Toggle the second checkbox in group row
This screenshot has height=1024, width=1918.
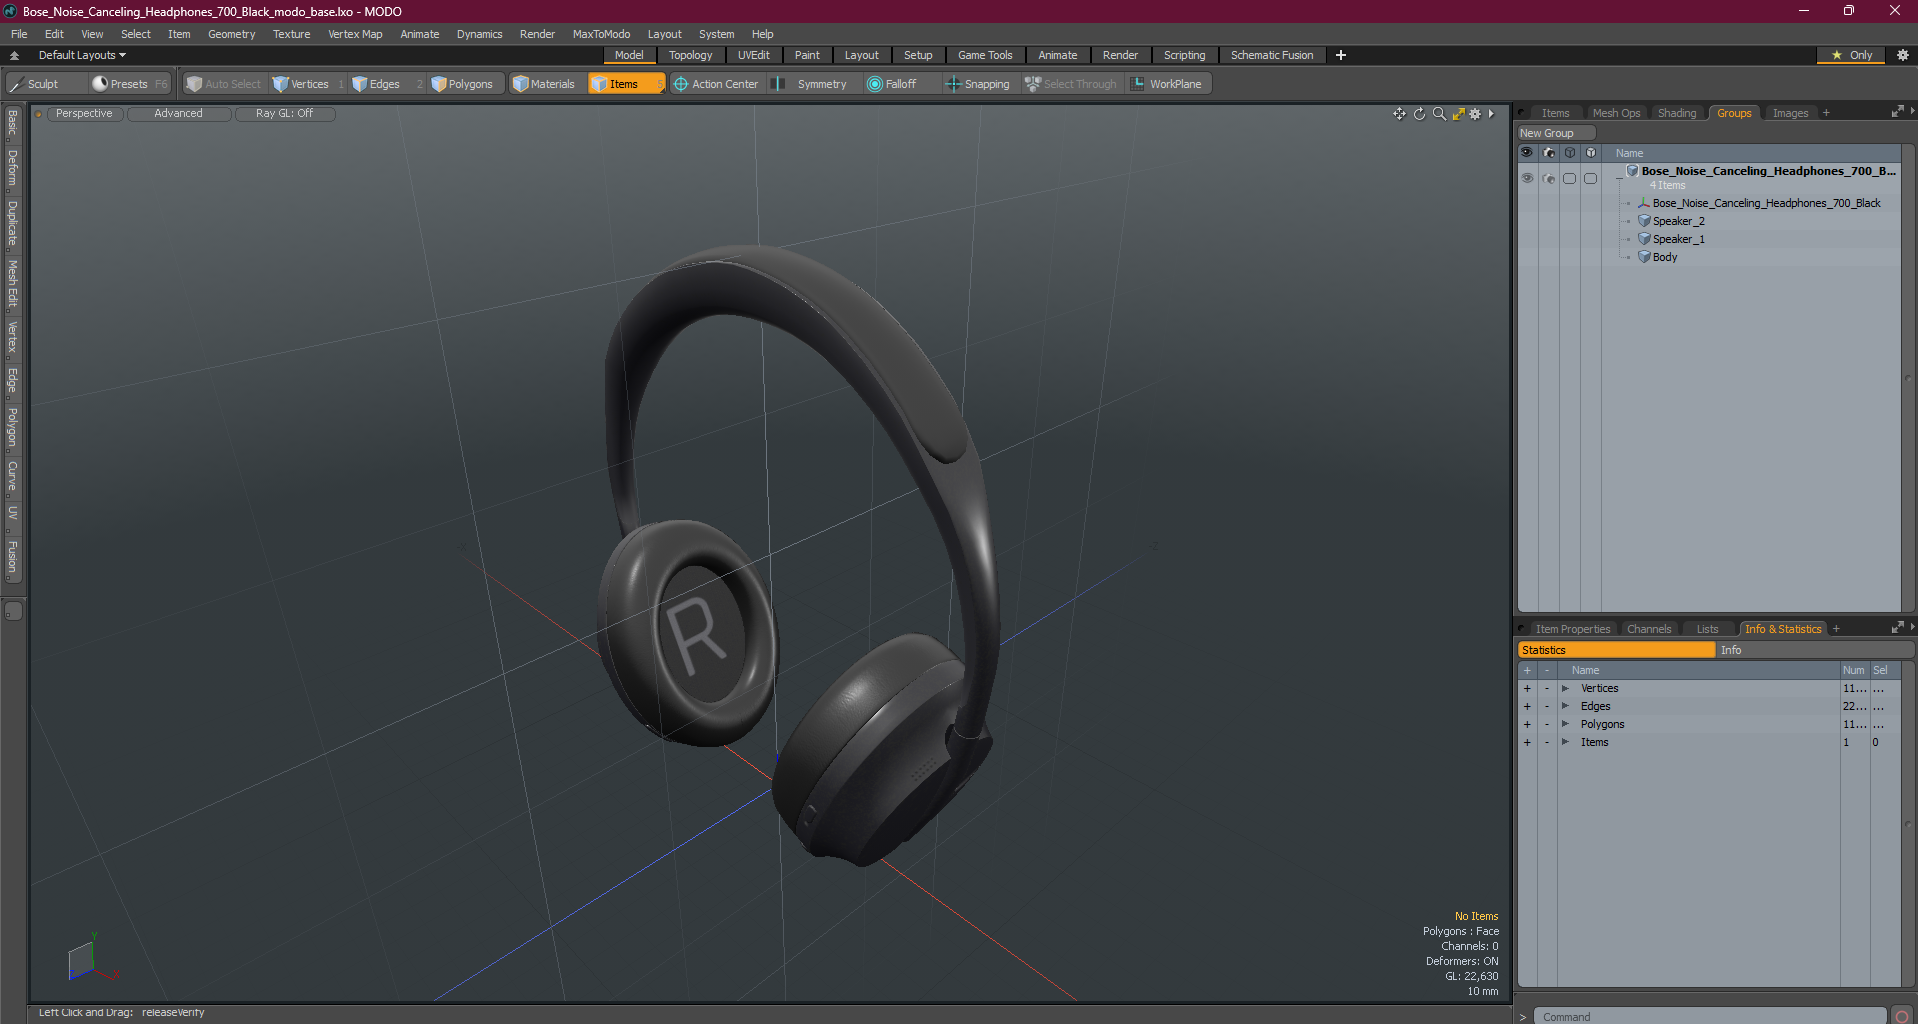1591,178
